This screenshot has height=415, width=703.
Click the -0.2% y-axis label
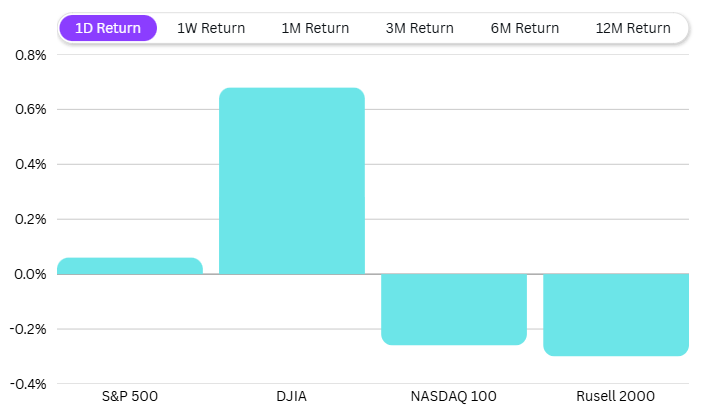pyautogui.click(x=25, y=329)
